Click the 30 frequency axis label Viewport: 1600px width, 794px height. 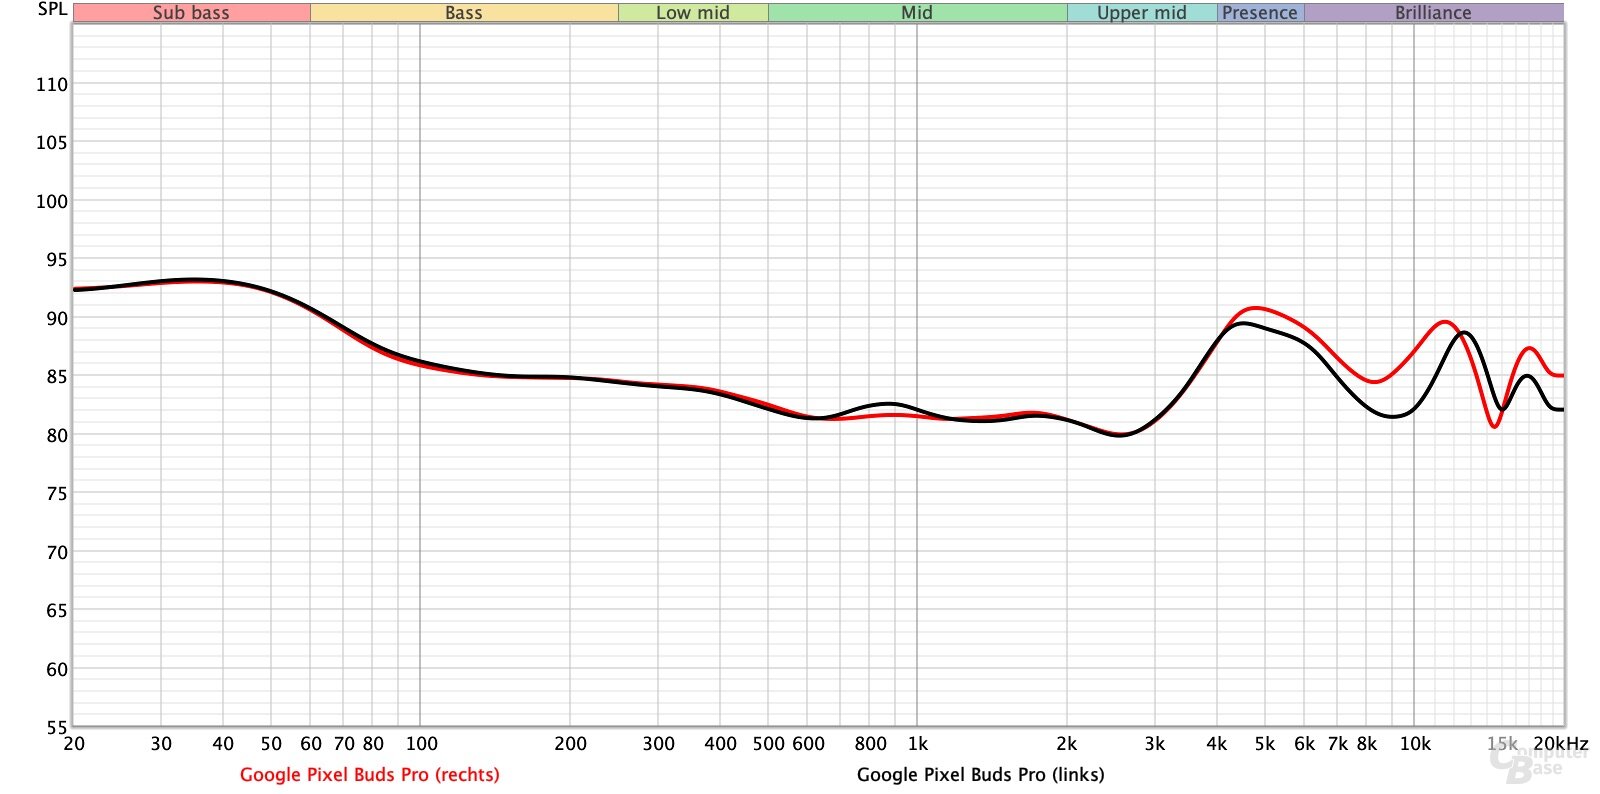click(161, 744)
